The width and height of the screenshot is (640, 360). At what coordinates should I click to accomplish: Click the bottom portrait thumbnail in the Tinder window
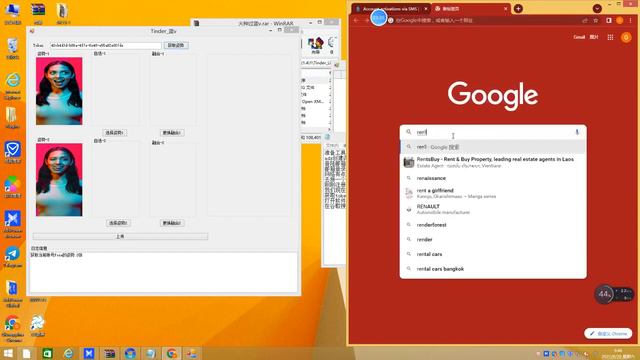[59, 180]
